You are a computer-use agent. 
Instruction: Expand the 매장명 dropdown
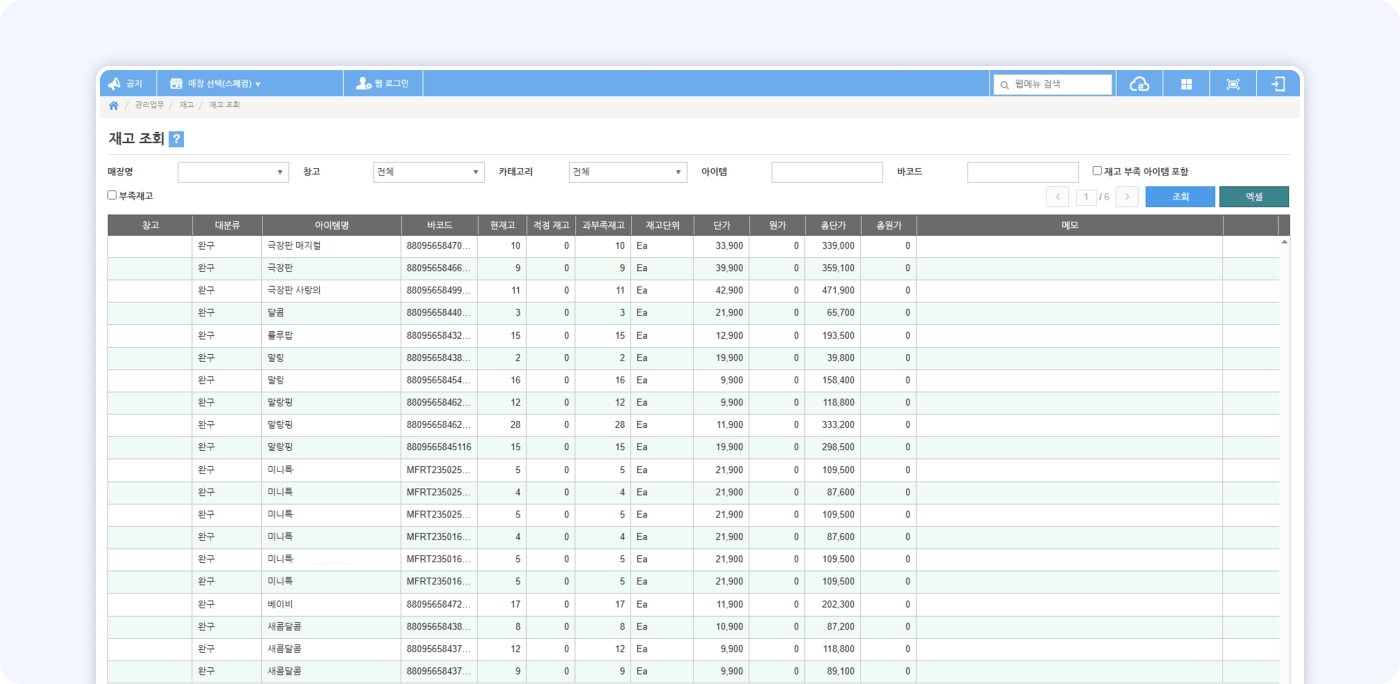click(233, 172)
